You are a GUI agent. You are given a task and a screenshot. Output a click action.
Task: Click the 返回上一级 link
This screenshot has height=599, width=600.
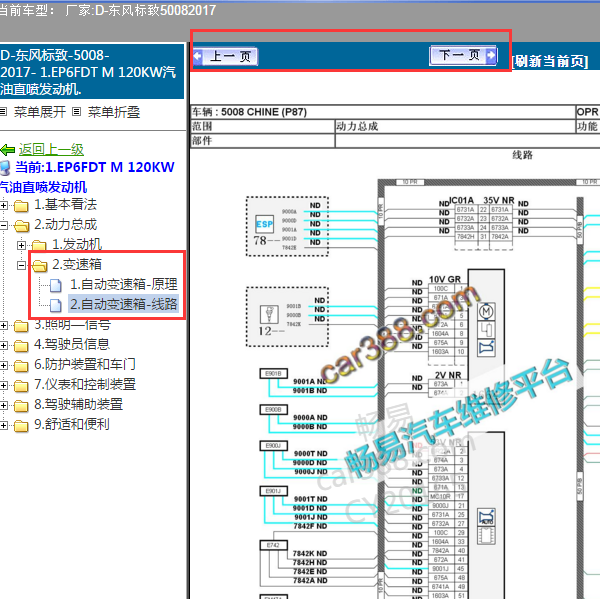(51, 149)
